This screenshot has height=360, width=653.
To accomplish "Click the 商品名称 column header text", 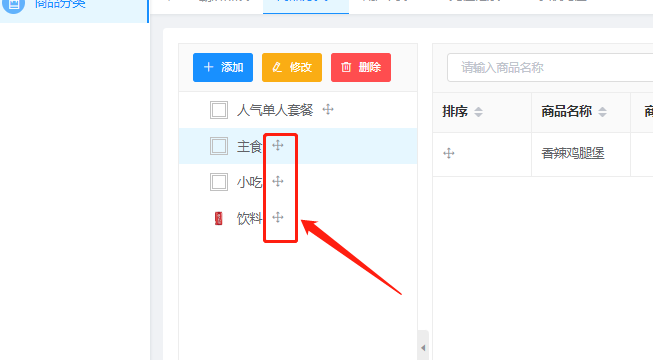I will pyautogui.click(x=567, y=112).
